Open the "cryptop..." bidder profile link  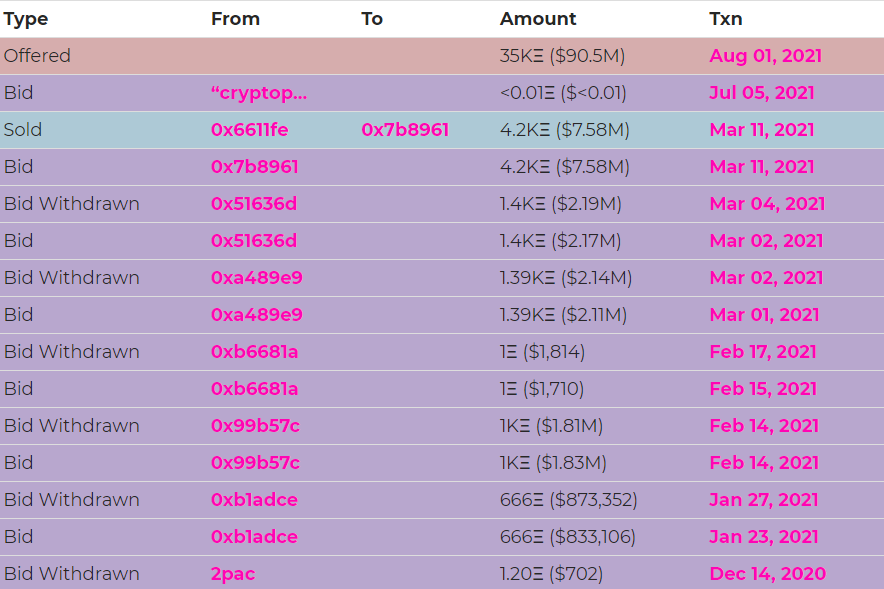pyautogui.click(x=259, y=93)
